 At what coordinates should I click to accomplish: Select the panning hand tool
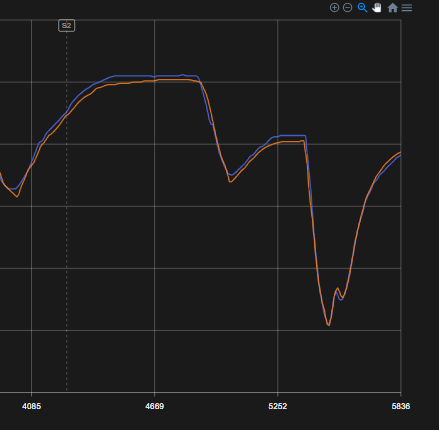[377, 8]
